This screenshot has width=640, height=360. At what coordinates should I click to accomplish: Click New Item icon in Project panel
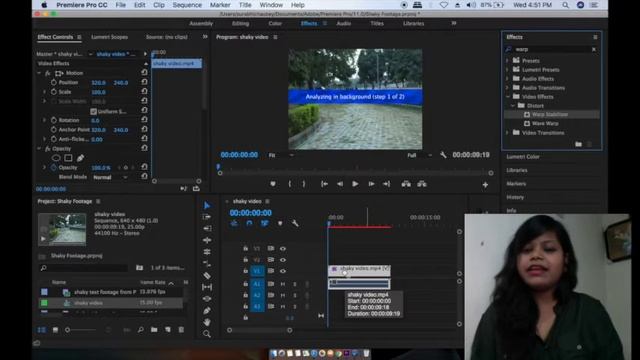coord(167,330)
